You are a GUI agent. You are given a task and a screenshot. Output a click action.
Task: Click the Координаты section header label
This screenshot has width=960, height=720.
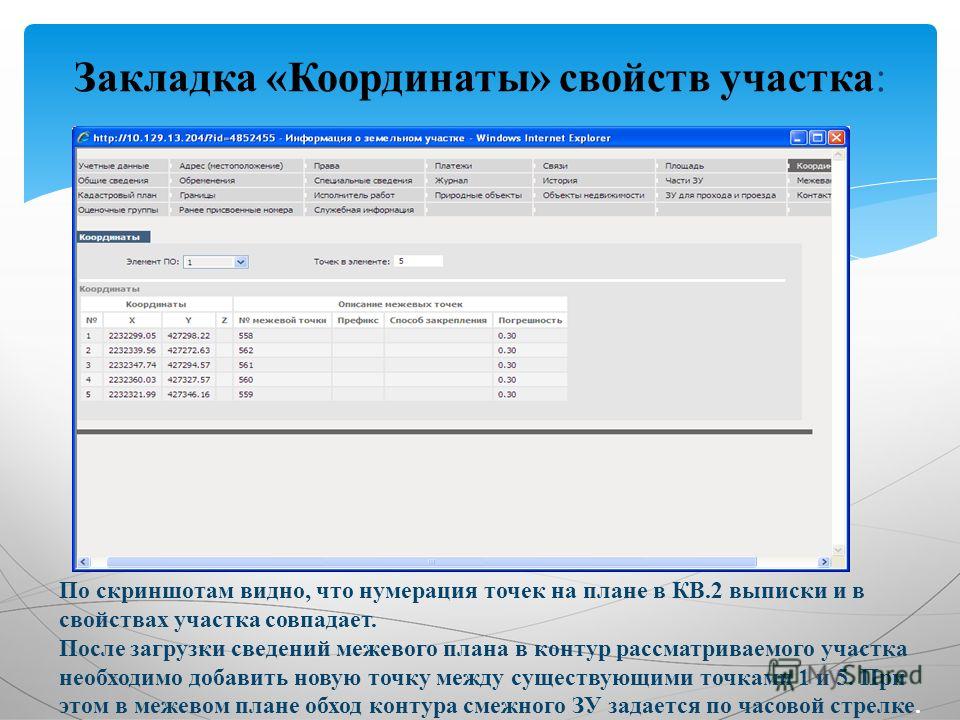click(x=113, y=238)
